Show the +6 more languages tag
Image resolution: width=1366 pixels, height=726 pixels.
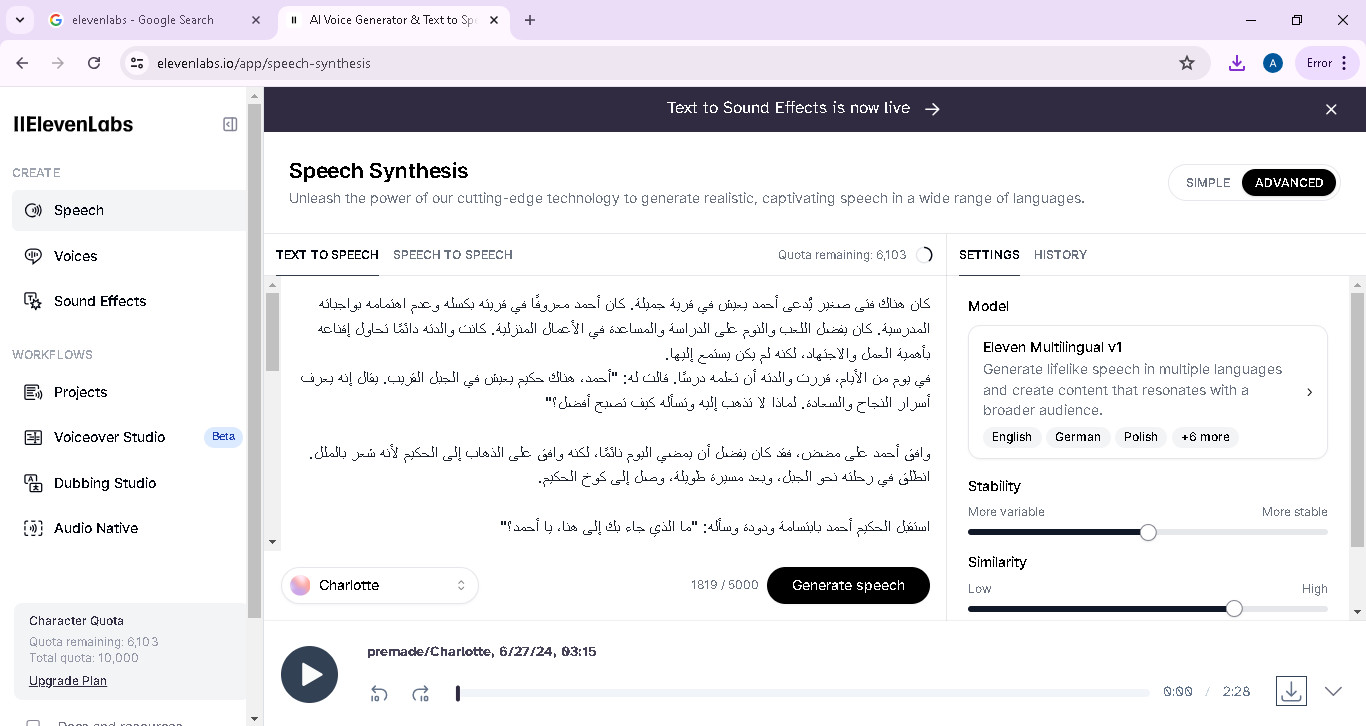tap(1205, 437)
